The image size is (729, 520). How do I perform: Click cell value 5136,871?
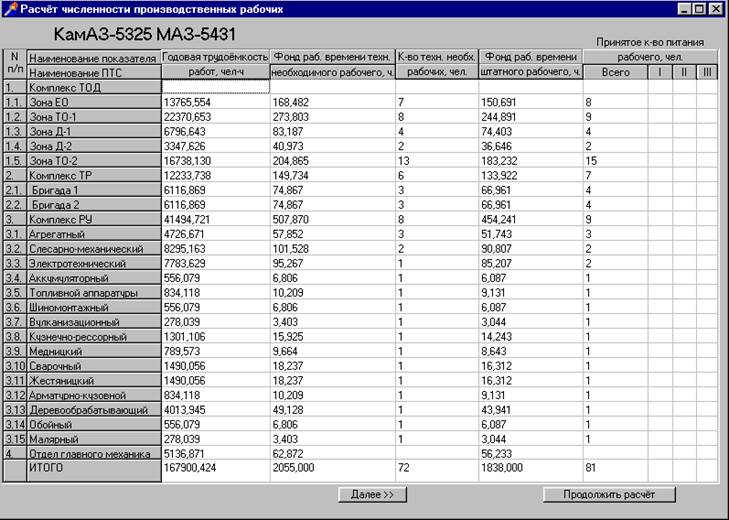coord(184,453)
